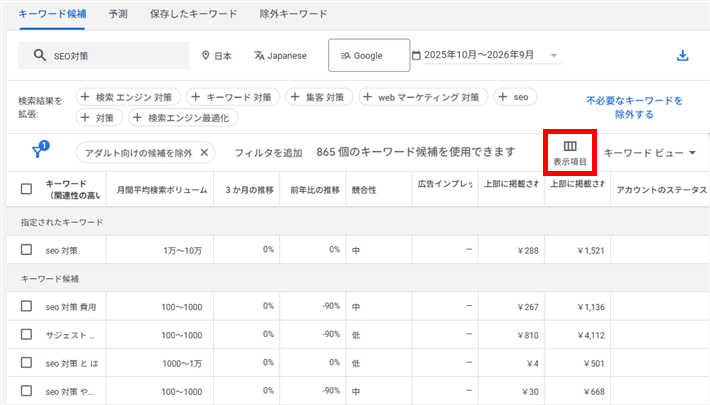
Task: Open the 保存したキーワード tab
Action: 193,14
